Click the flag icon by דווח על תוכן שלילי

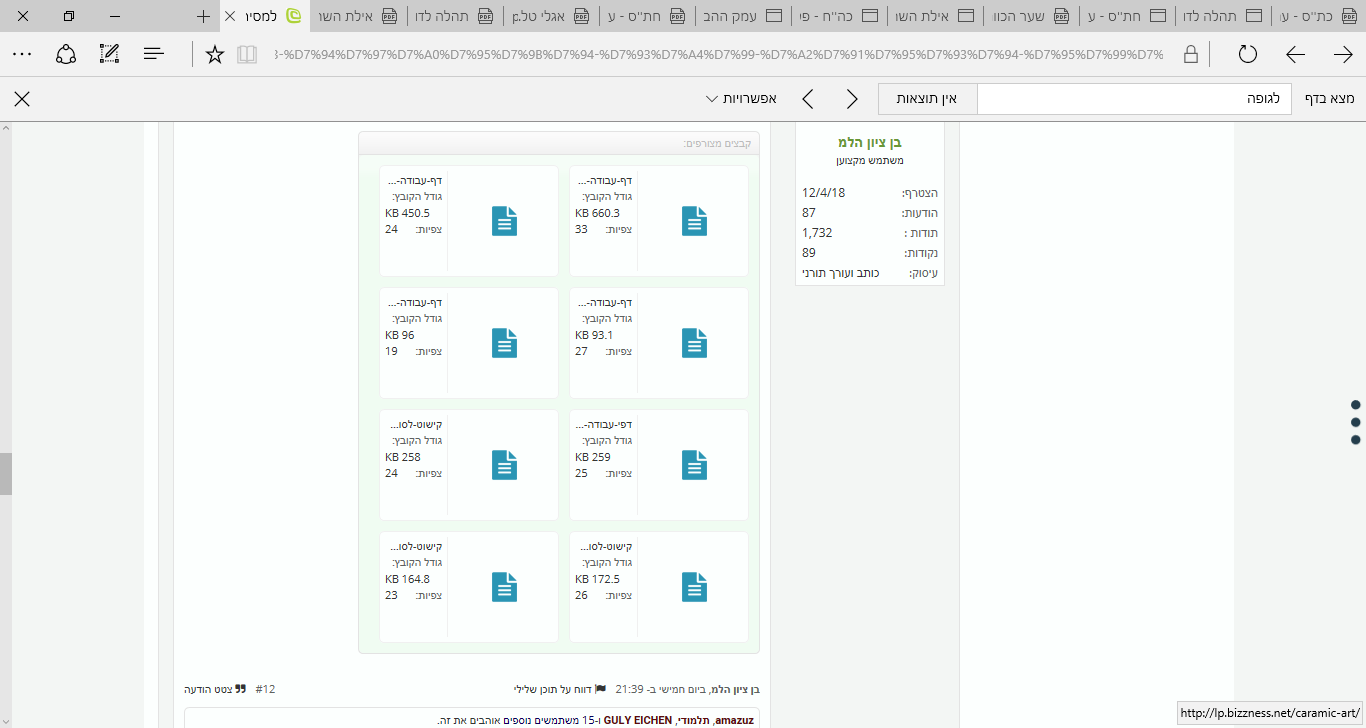(x=600, y=689)
